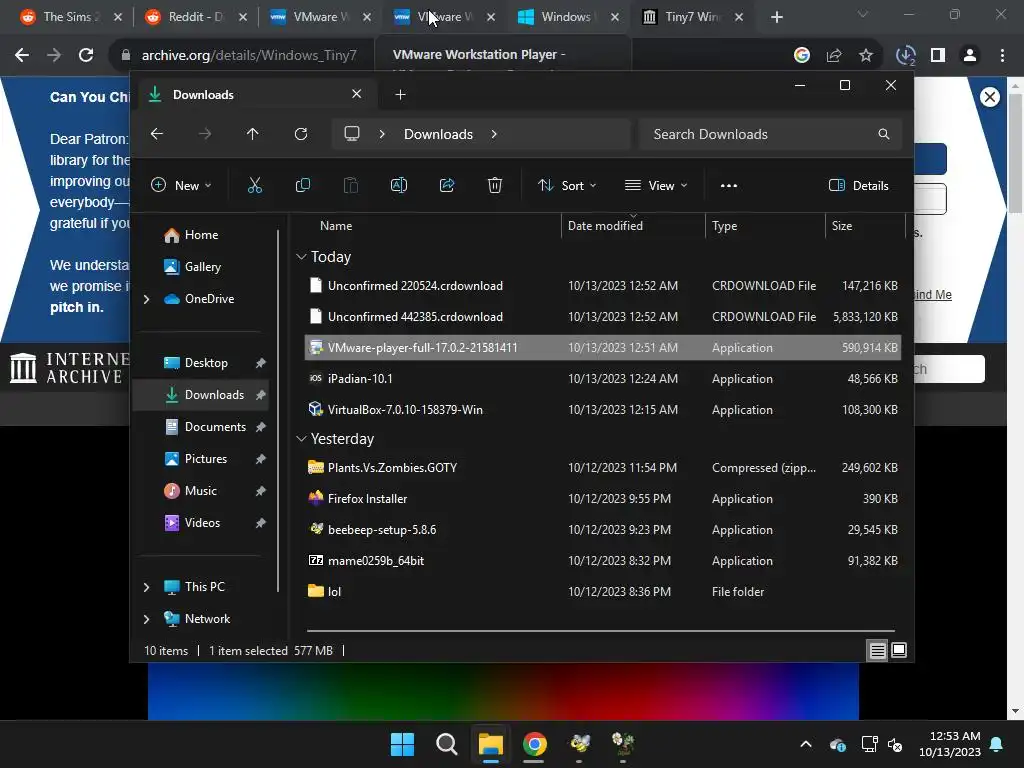Close the Downloads Explorer tab
1024x768 pixels.
357,94
